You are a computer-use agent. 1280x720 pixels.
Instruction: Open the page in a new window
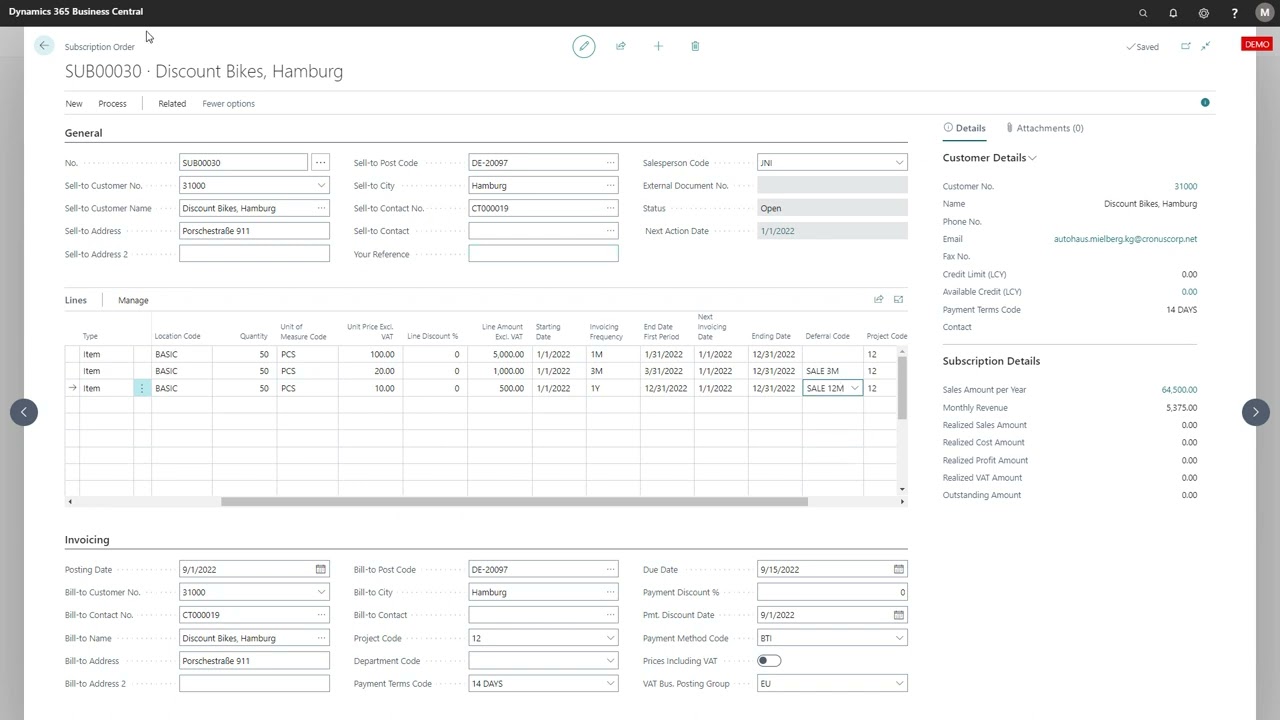tap(1186, 46)
